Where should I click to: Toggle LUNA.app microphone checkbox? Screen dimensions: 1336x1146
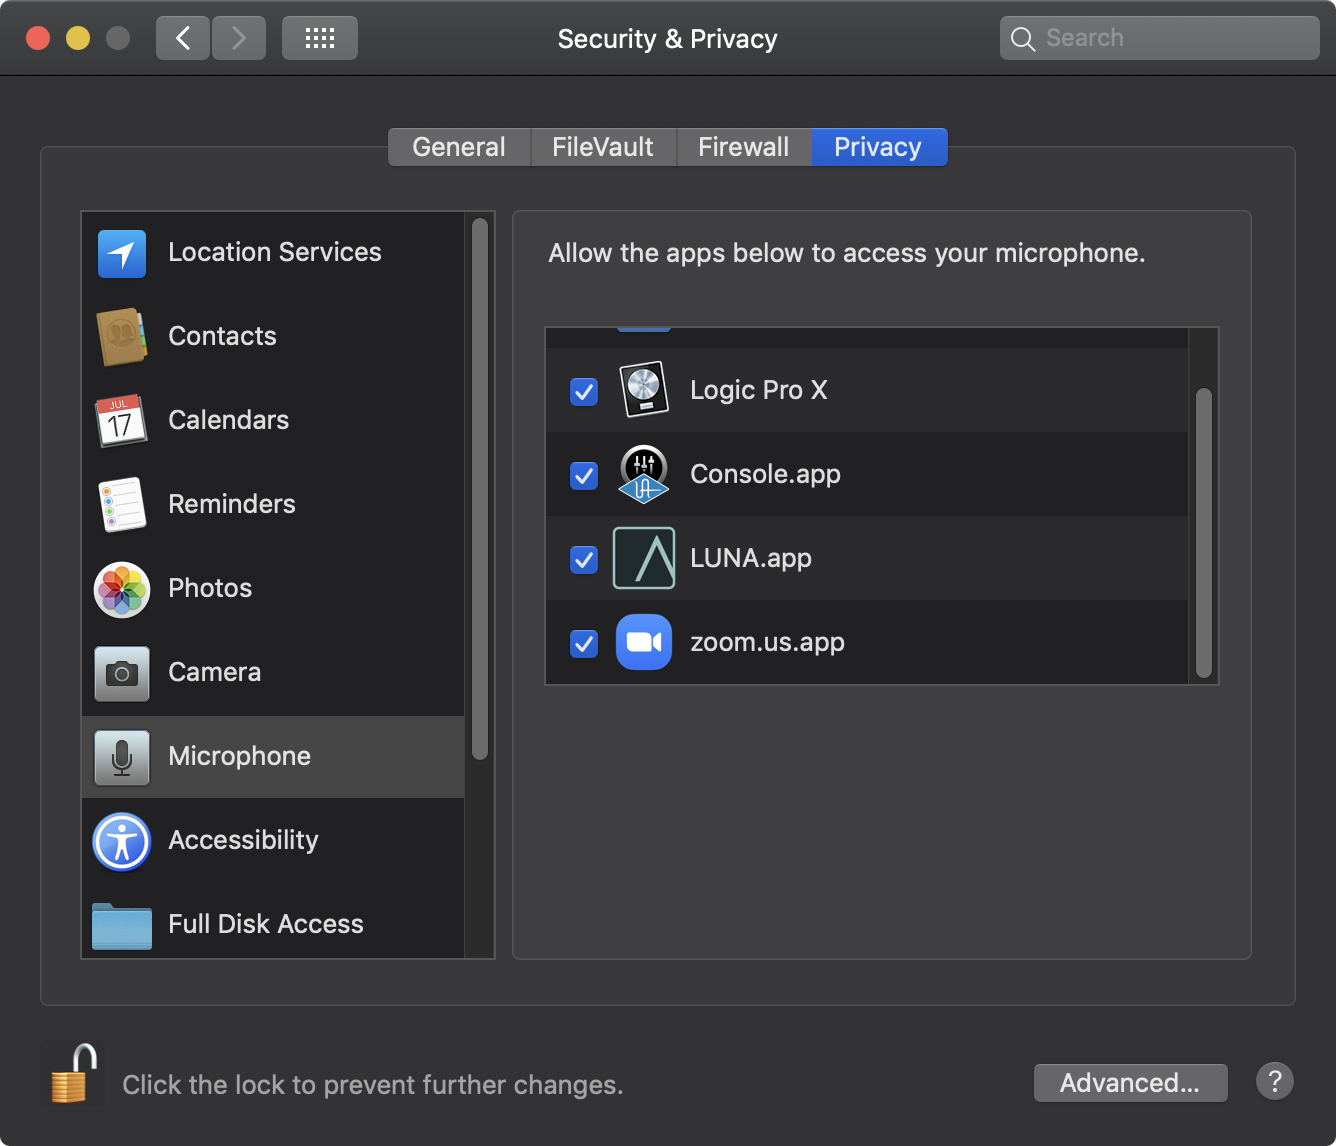(x=584, y=559)
